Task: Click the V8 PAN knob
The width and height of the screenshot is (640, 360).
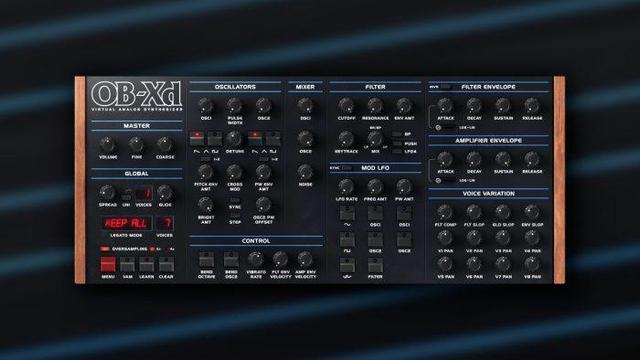Action: pyautogui.click(x=532, y=264)
